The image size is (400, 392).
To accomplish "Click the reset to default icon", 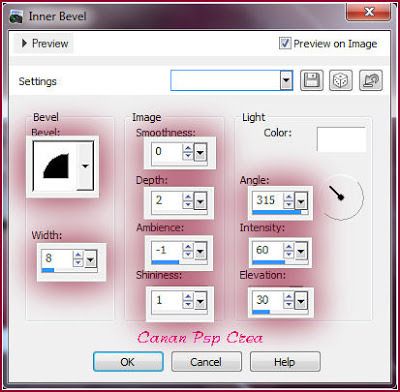I will coord(371,81).
